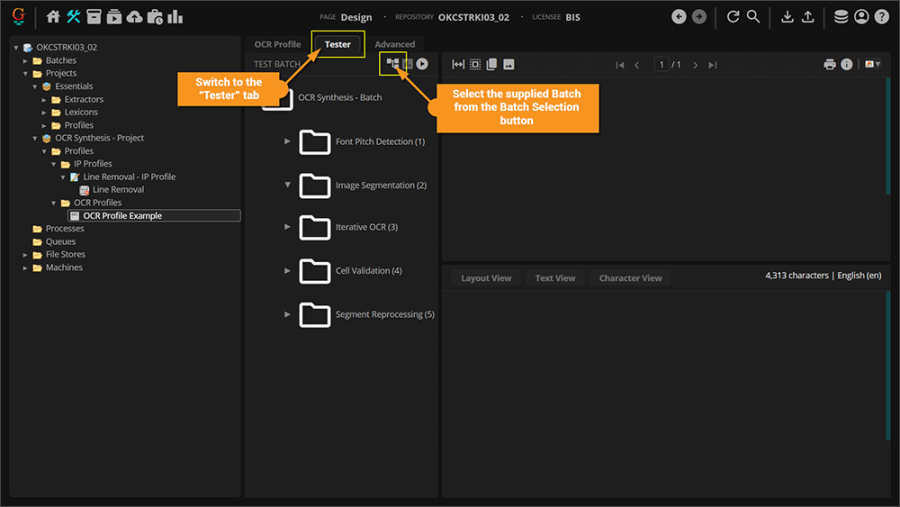Screen dimensions: 900x507
Task: Refresh the page with reload icon
Action: click(732, 17)
